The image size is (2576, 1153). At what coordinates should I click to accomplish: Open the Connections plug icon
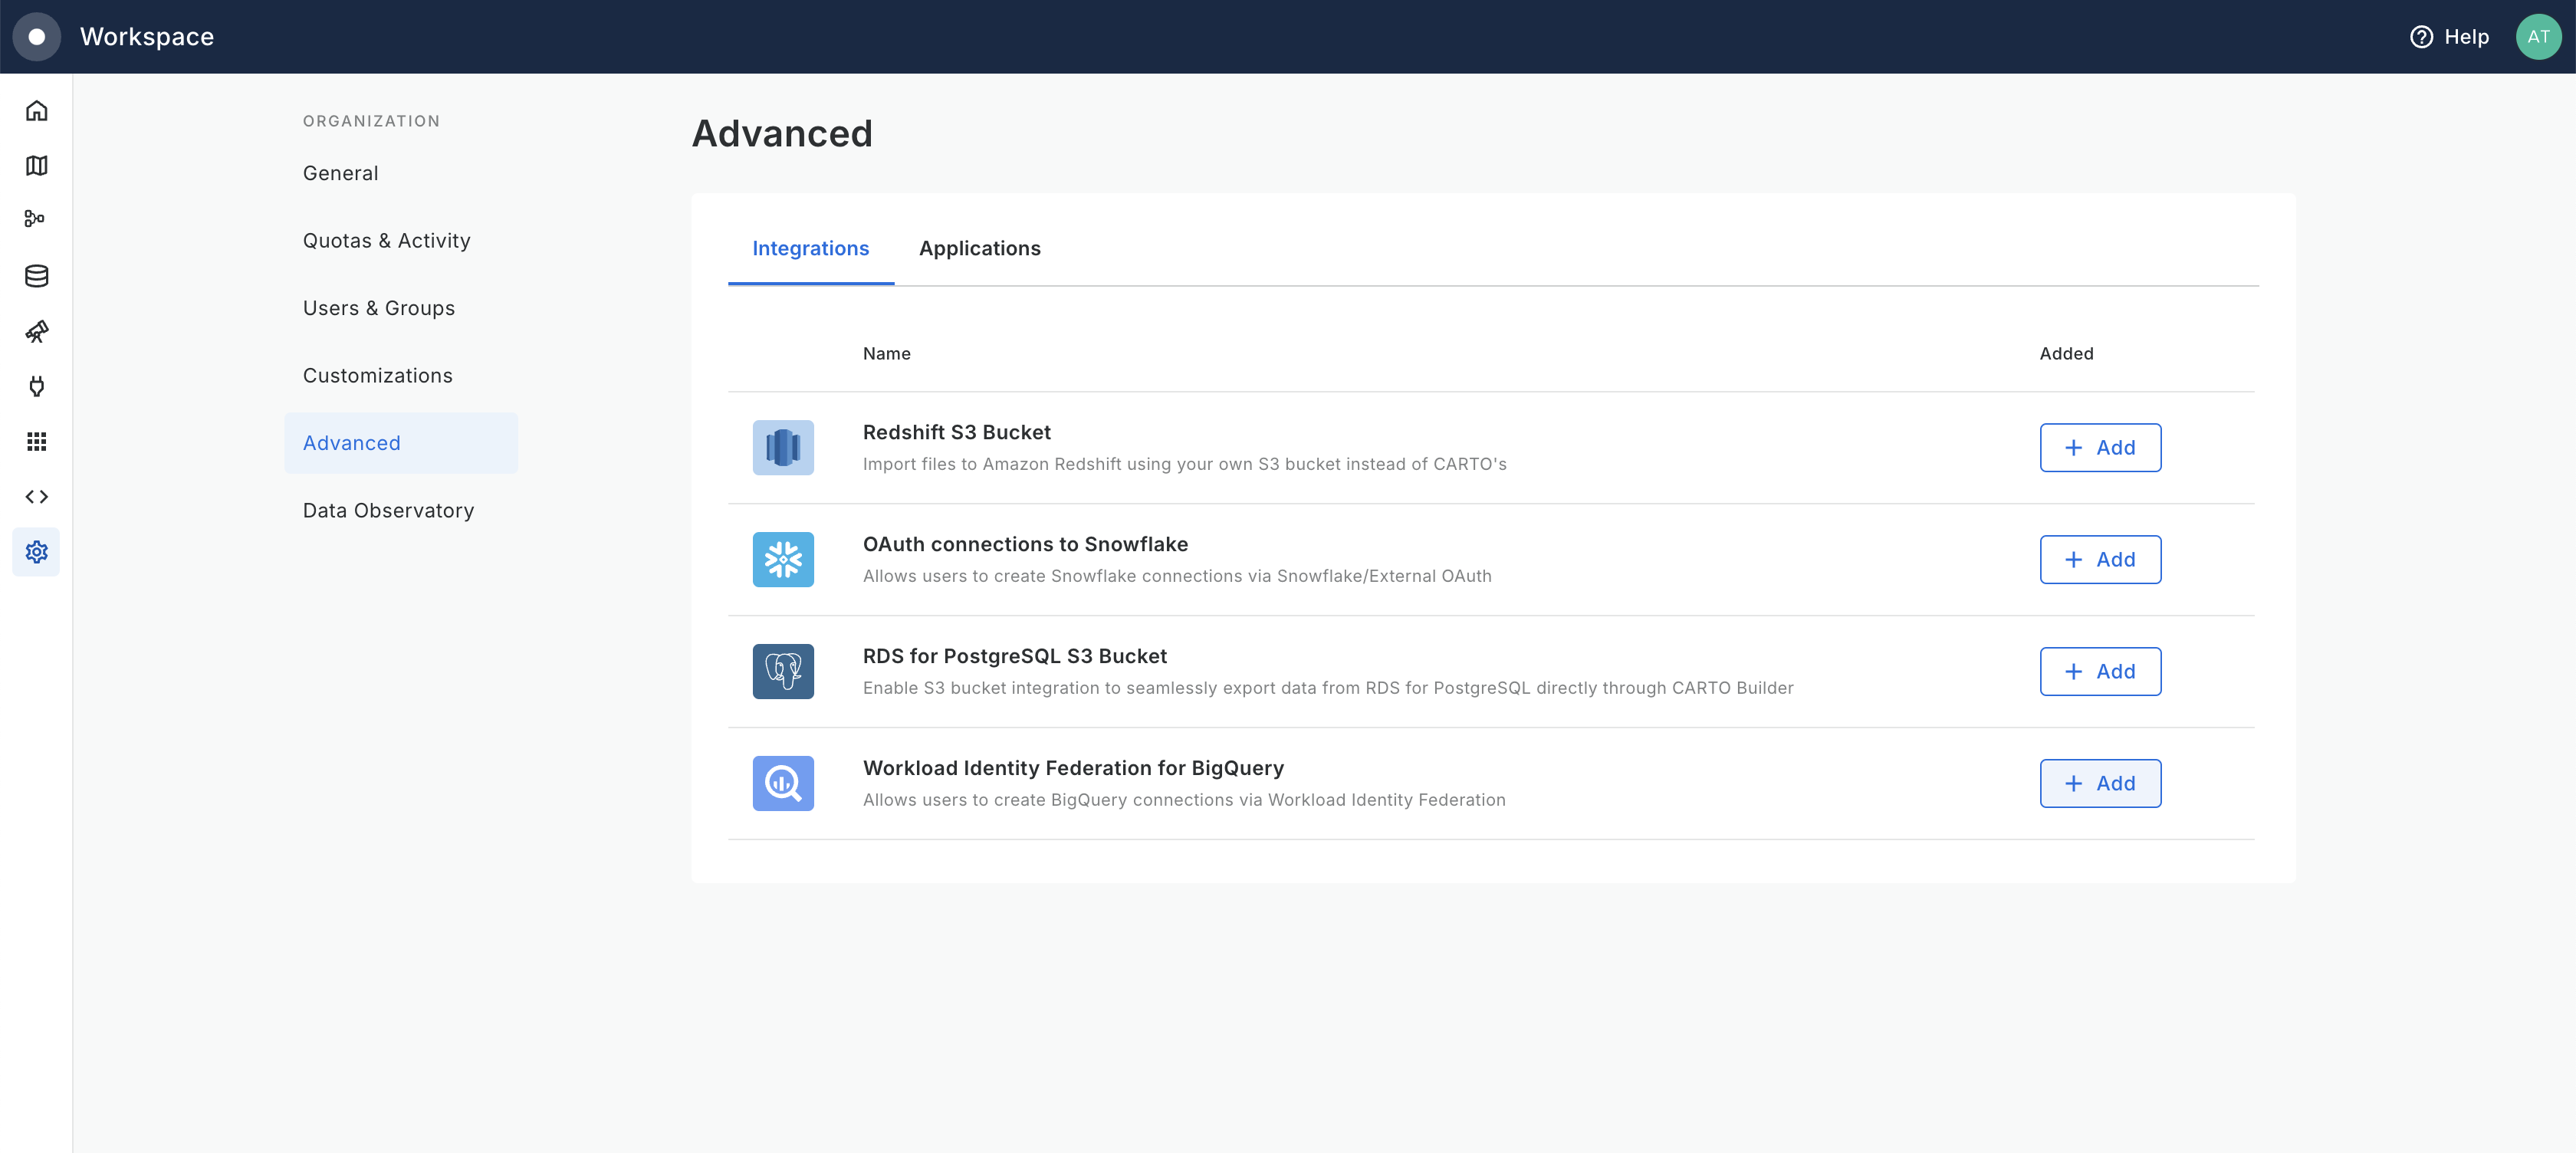point(37,386)
